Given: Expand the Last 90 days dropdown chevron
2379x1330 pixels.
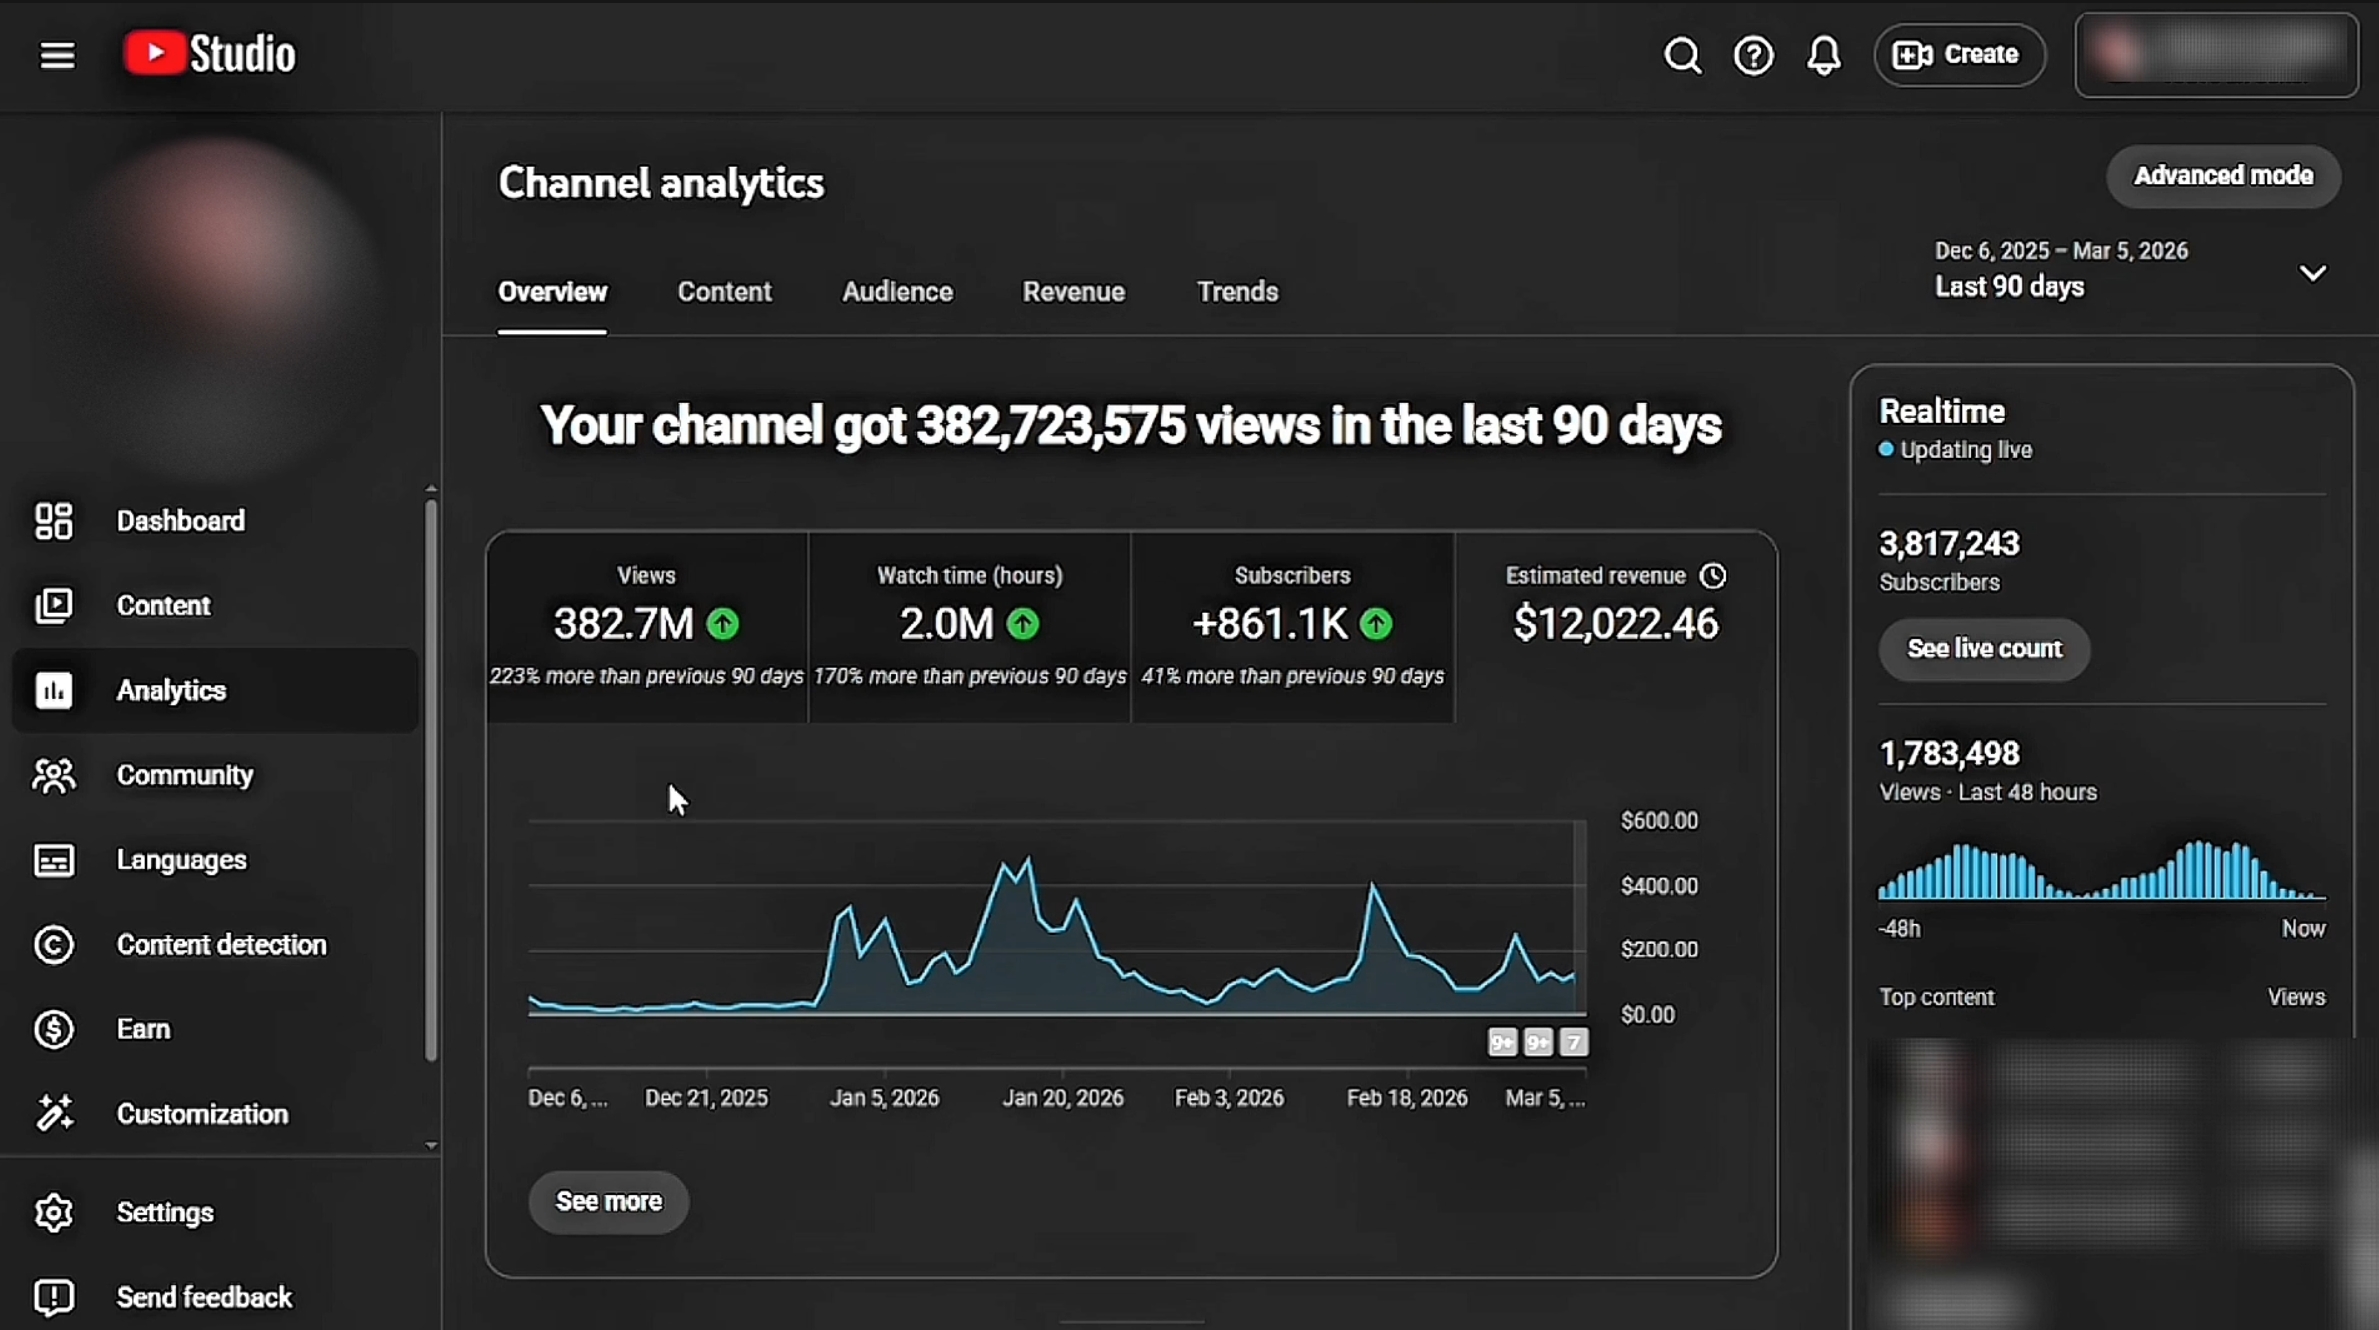Looking at the screenshot, I should pos(2312,272).
